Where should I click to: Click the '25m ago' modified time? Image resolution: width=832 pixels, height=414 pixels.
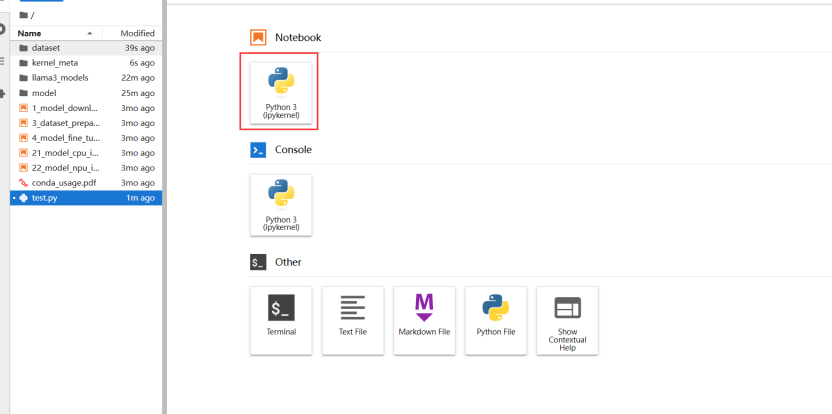coord(138,93)
